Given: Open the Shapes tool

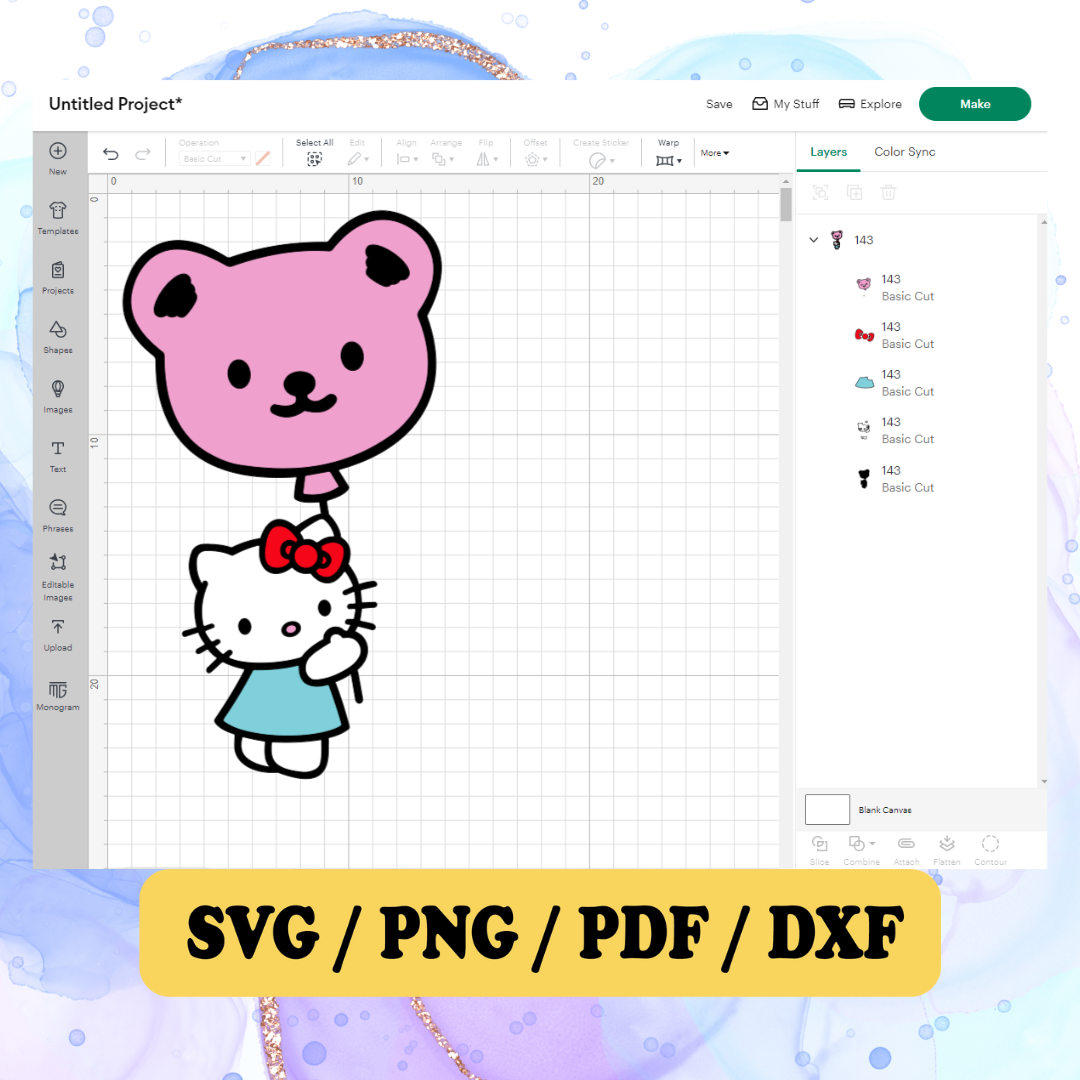Looking at the screenshot, I should click(x=58, y=337).
